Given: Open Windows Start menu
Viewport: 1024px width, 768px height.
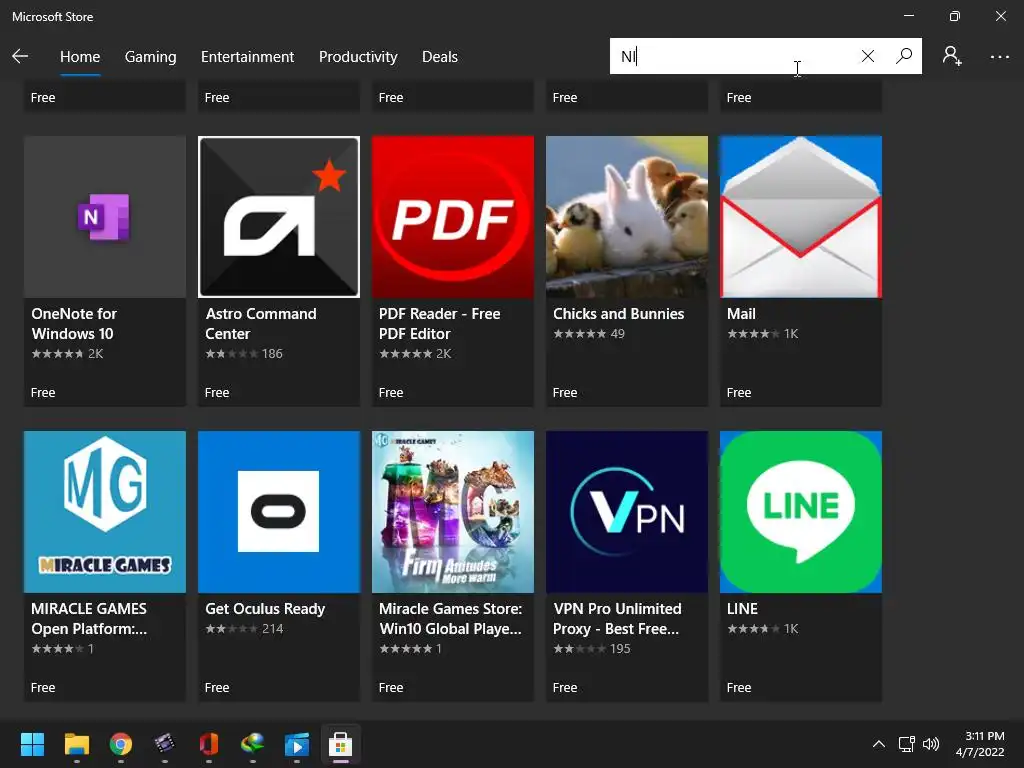Looking at the screenshot, I should click(x=32, y=744).
